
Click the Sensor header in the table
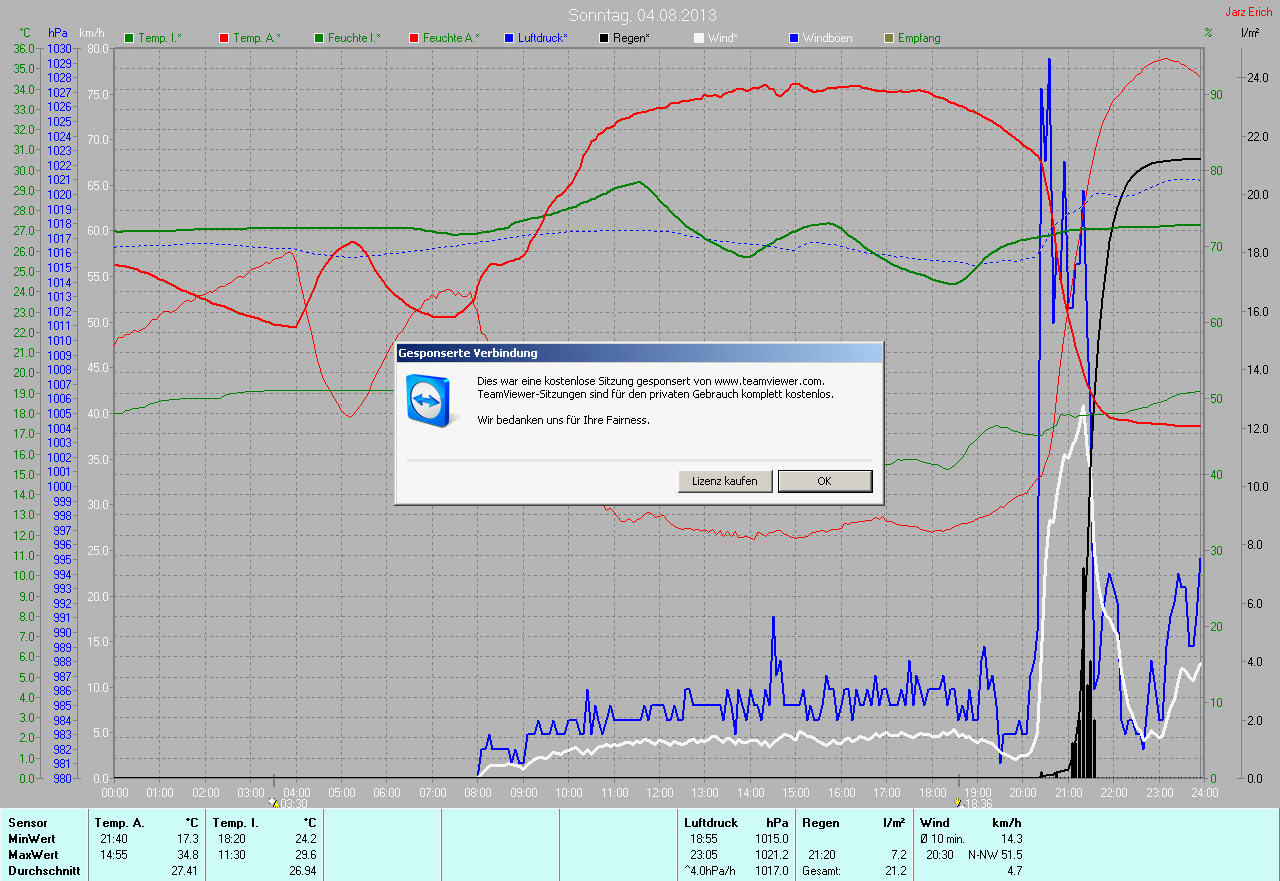(27, 823)
